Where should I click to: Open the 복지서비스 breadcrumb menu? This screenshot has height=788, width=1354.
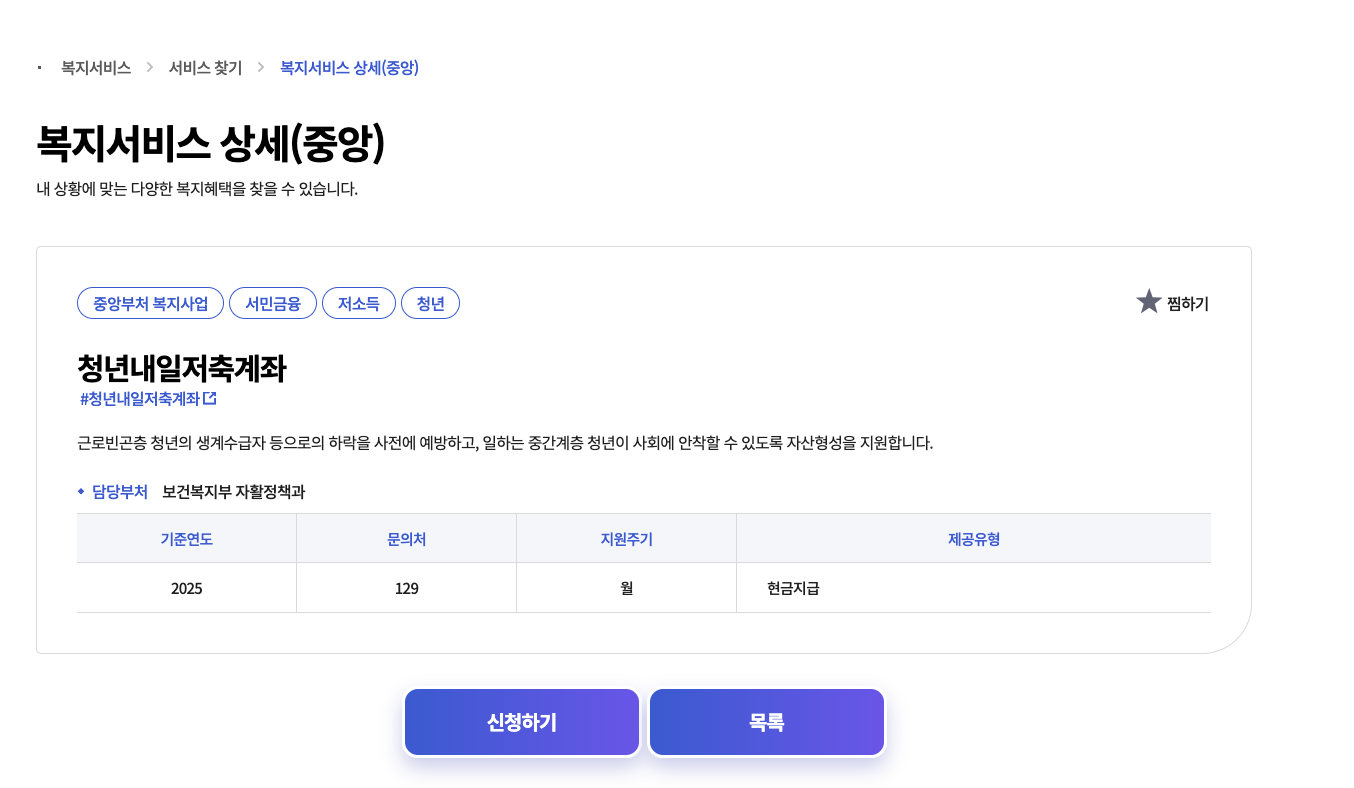click(95, 67)
